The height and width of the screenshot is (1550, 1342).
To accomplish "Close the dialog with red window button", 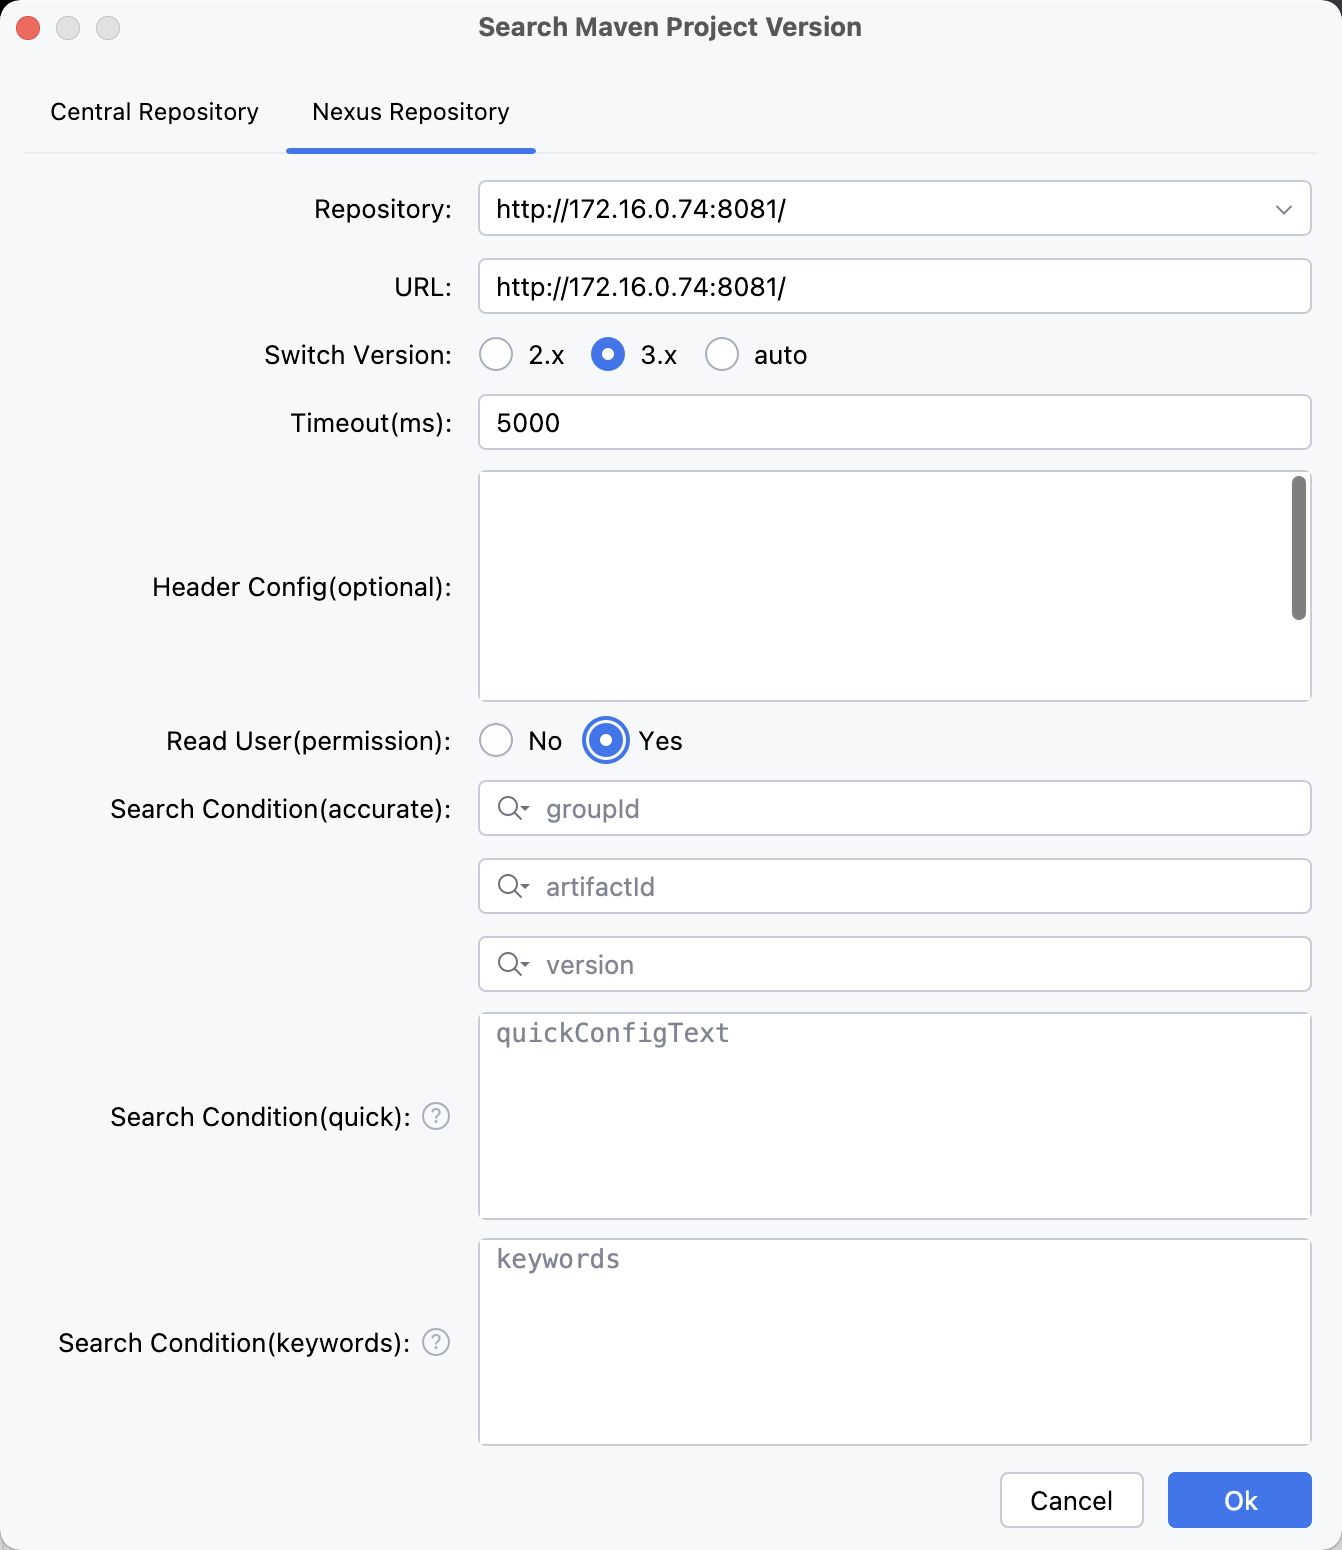I will pyautogui.click(x=29, y=28).
